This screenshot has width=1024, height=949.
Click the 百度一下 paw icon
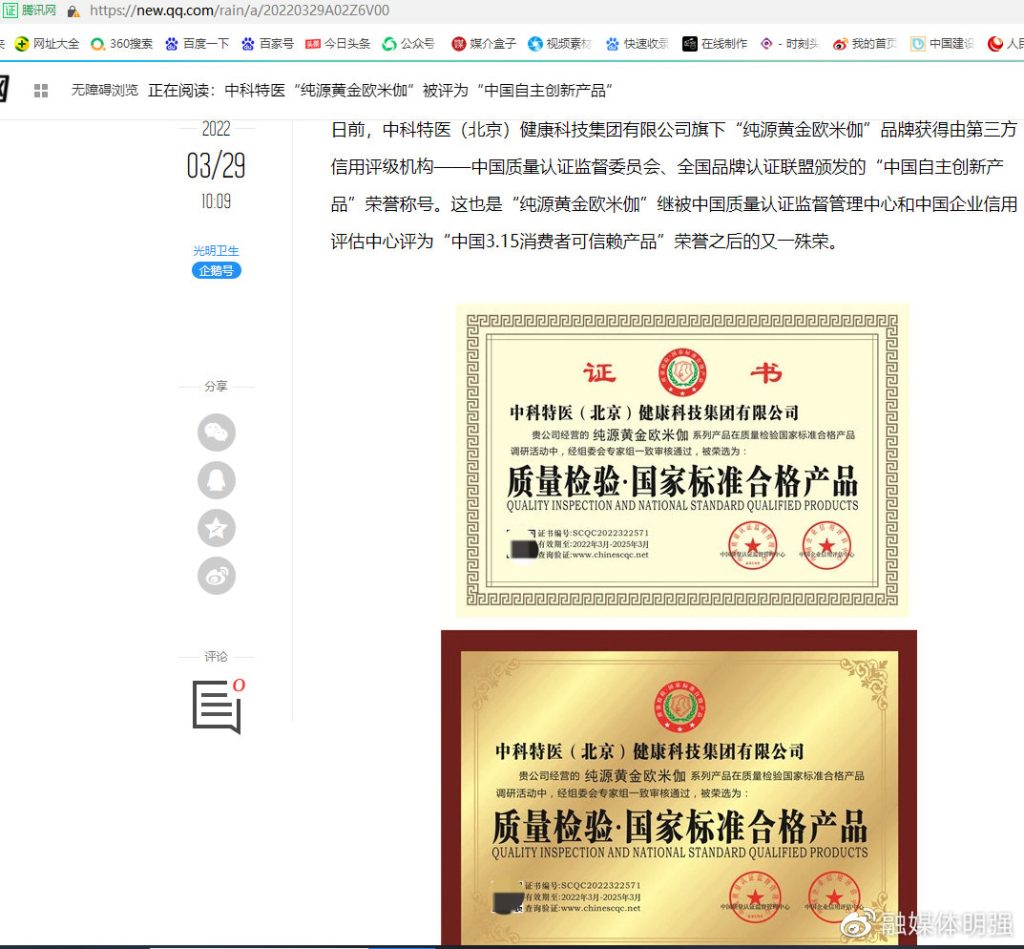click(x=172, y=44)
